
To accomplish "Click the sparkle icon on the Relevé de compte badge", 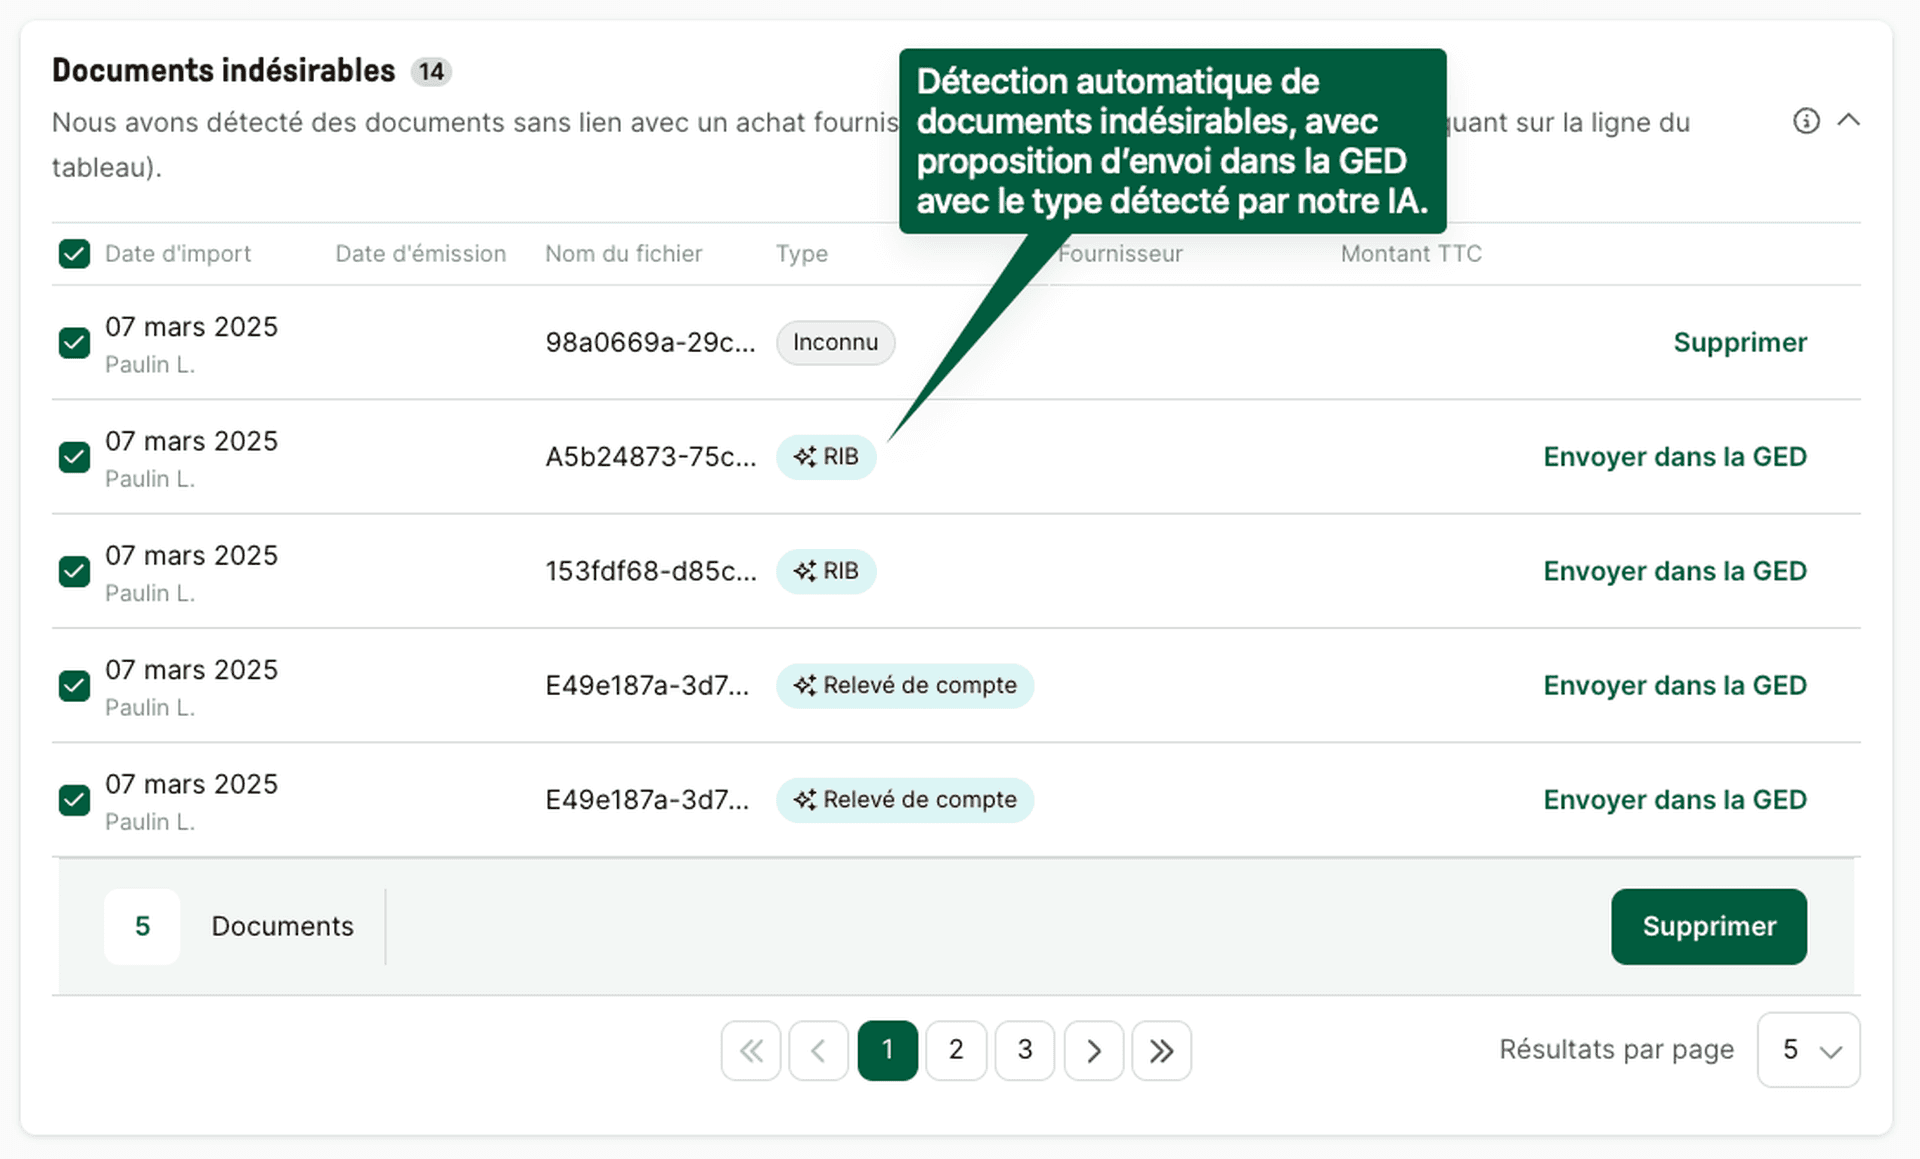I will [x=804, y=685].
